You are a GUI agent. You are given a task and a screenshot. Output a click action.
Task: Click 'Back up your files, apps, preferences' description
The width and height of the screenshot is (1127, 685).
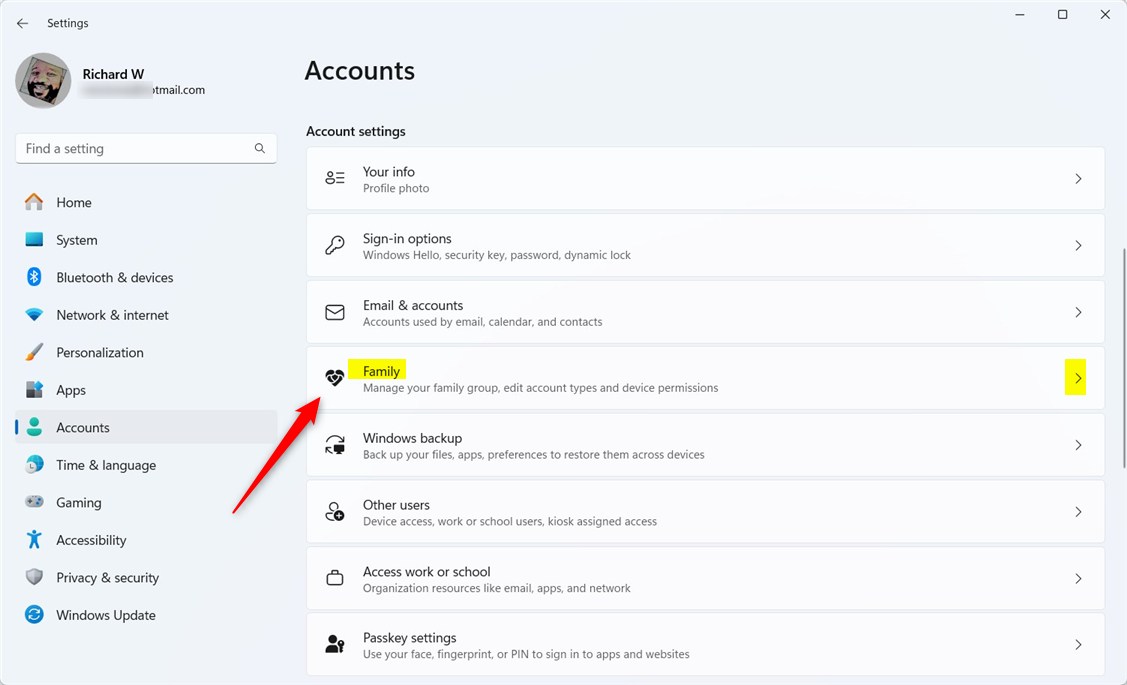[533, 455]
